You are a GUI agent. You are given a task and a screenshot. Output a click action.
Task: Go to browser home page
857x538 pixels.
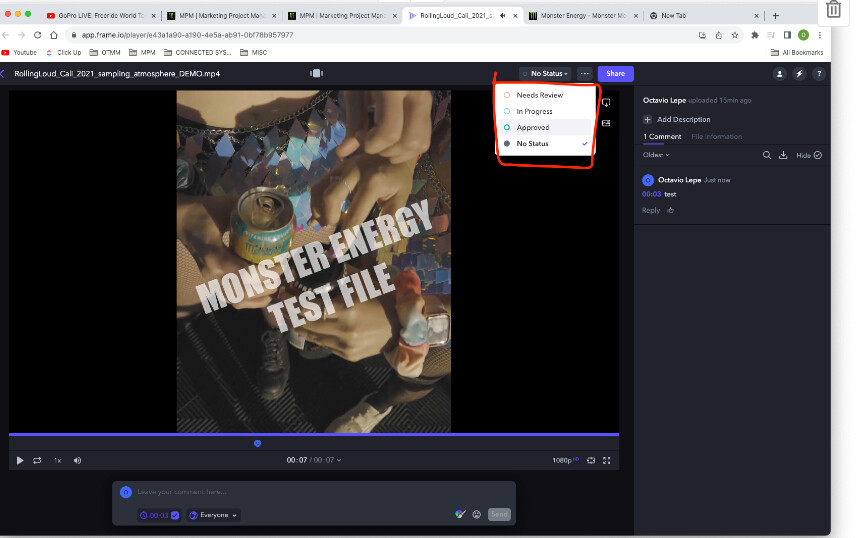click(x=54, y=35)
